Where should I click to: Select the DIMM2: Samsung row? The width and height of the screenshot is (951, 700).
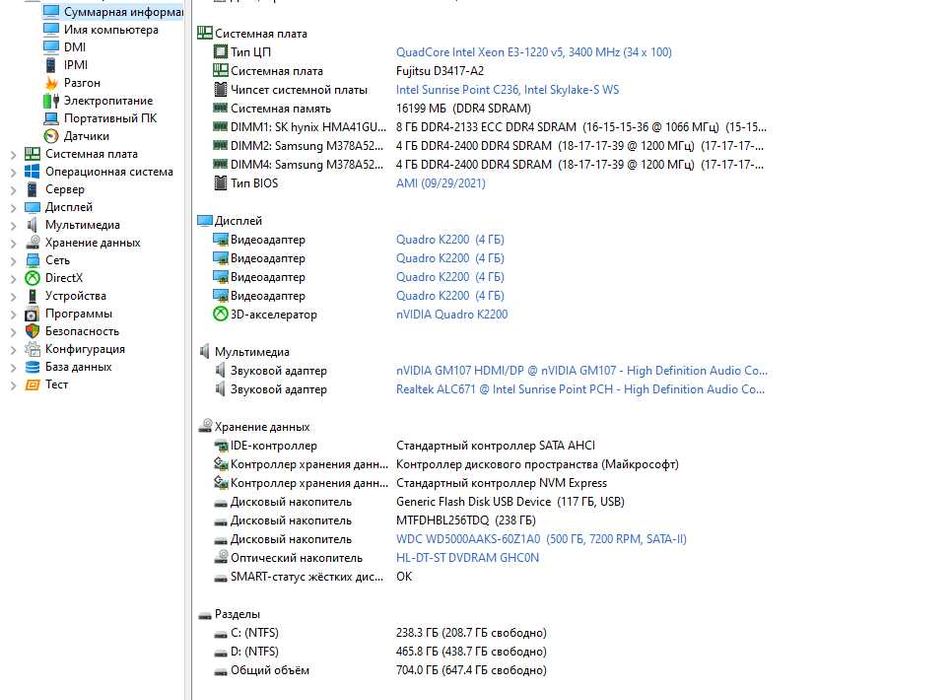point(488,146)
